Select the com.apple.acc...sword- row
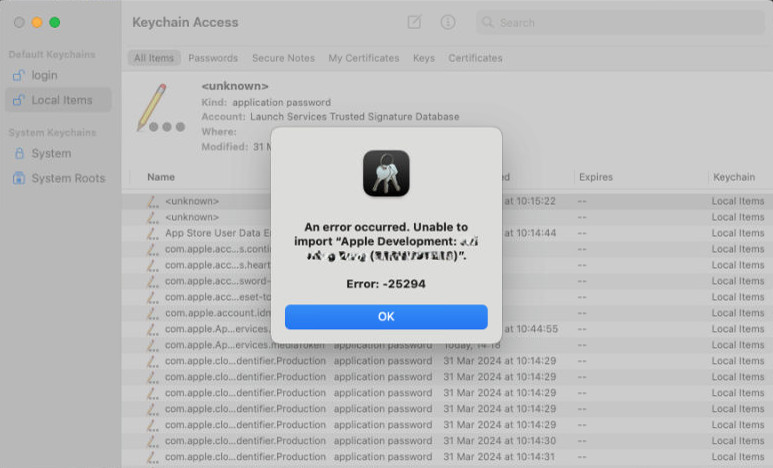The height and width of the screenshot is (468, 773). tap(447, 281)
